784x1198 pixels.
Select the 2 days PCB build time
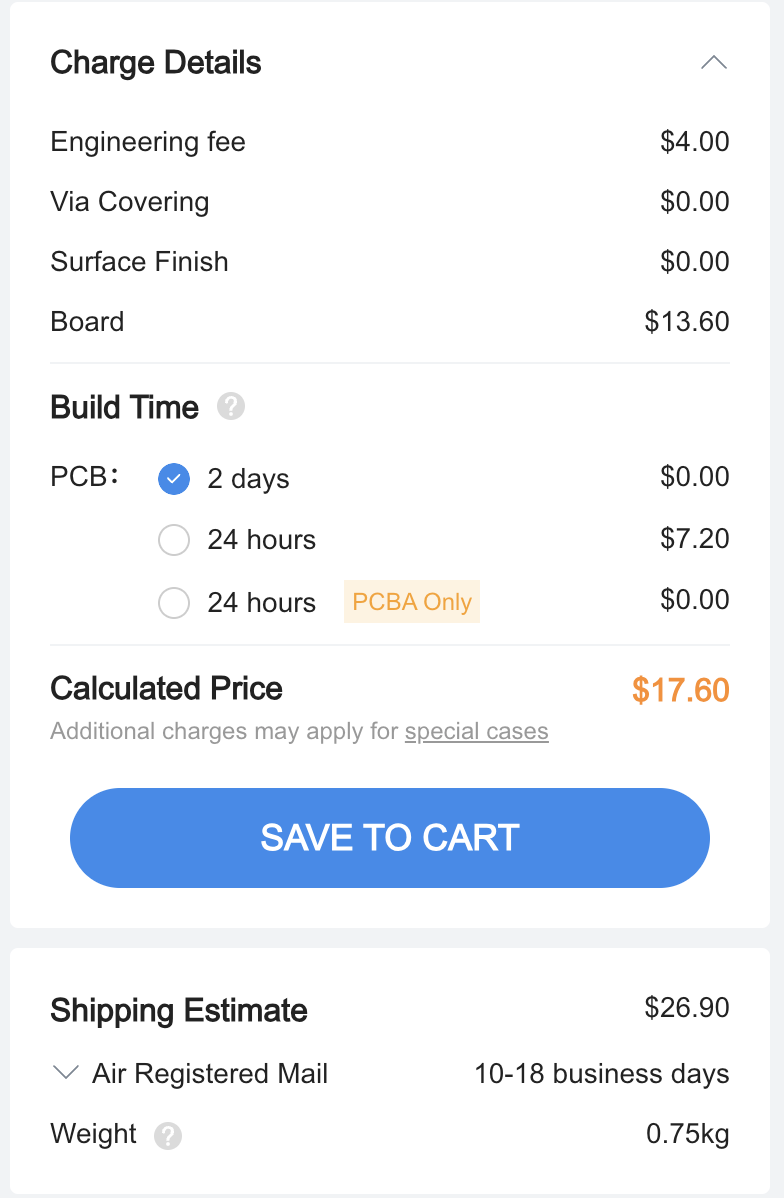pyautogui.click(x=174, y=479)
